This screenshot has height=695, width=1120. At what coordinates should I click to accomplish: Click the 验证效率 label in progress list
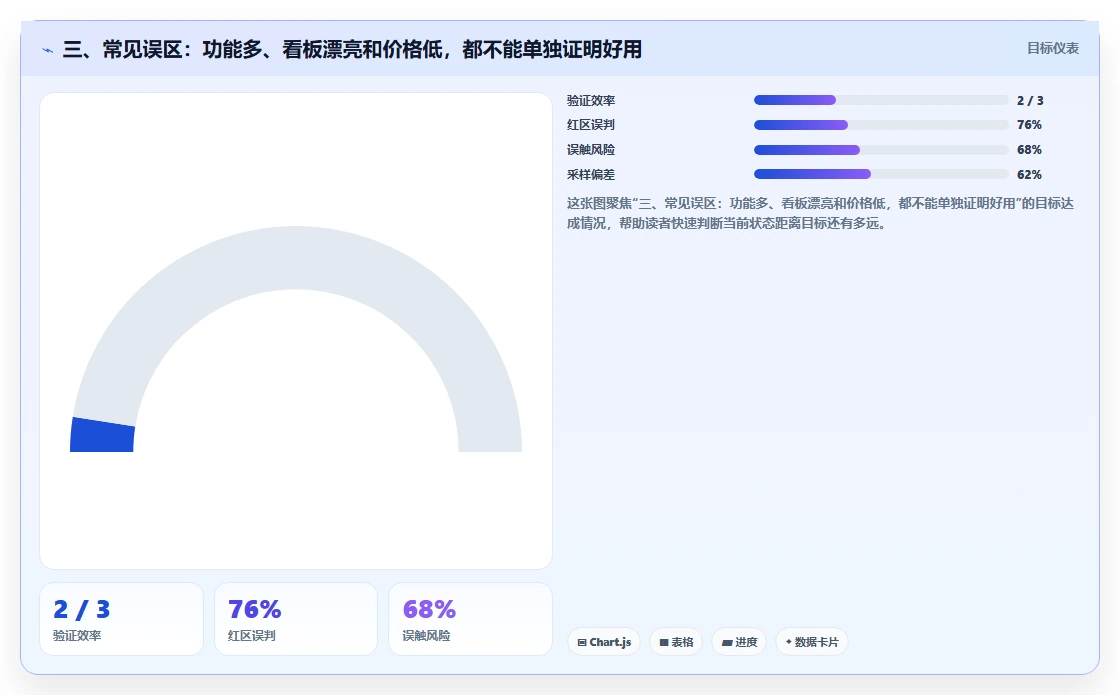pyautogui.click(x=591, y=101)
